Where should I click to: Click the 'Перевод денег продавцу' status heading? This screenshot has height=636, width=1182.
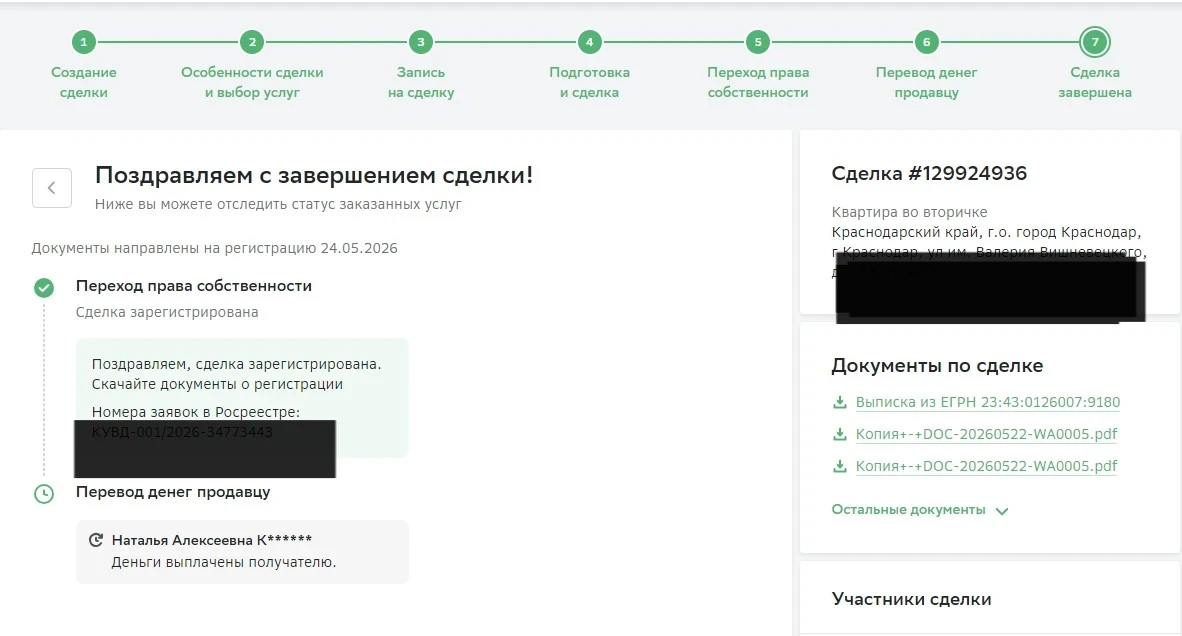[173, 491]
